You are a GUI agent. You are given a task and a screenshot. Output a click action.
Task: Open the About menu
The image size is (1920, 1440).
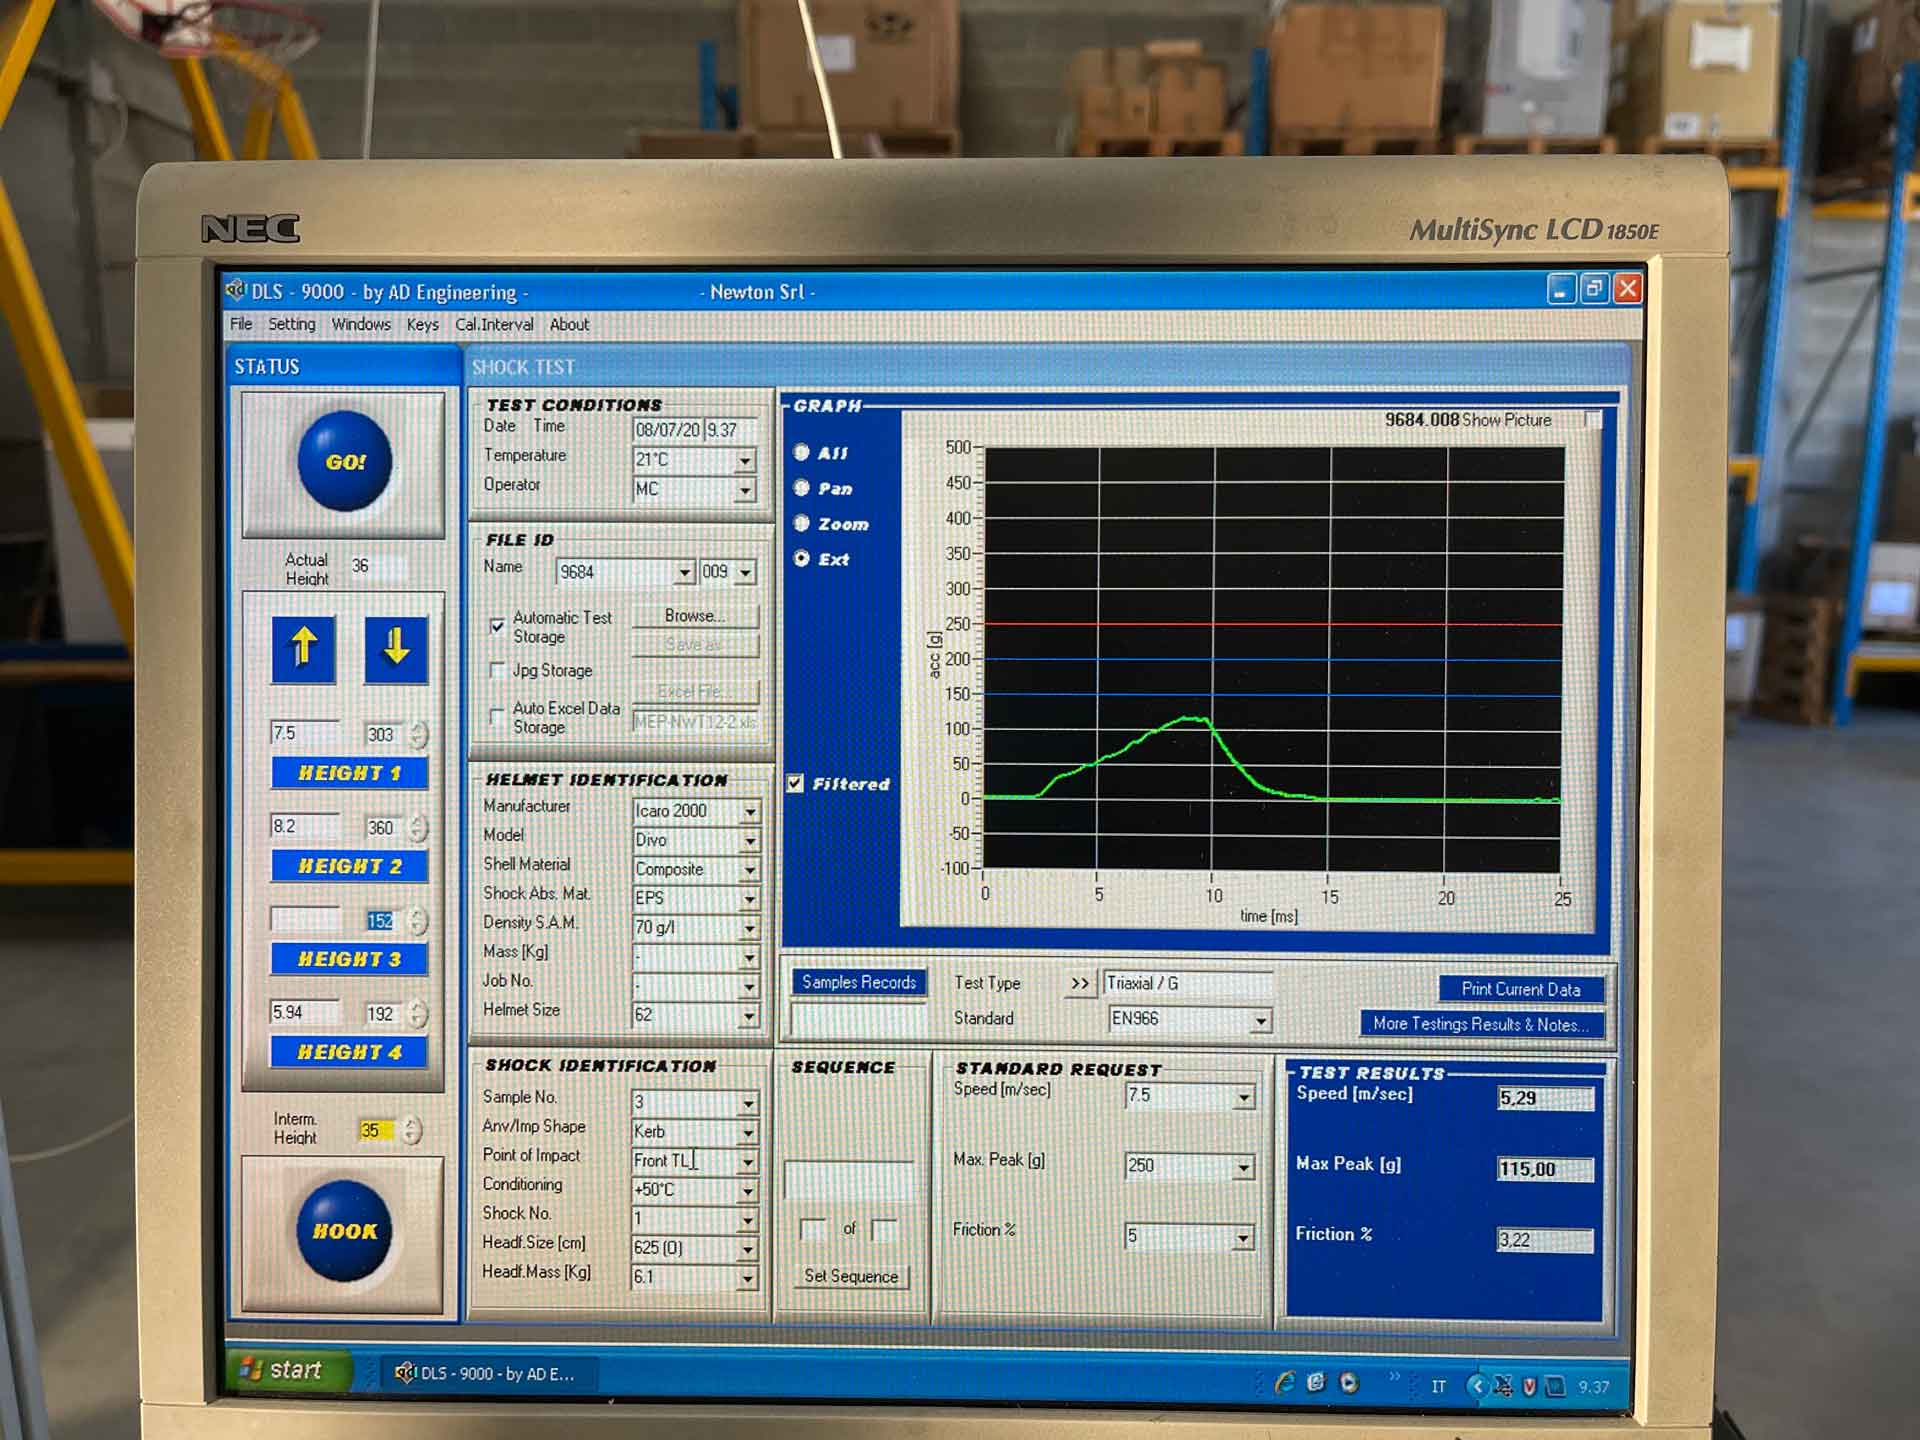tap(569, 324)
